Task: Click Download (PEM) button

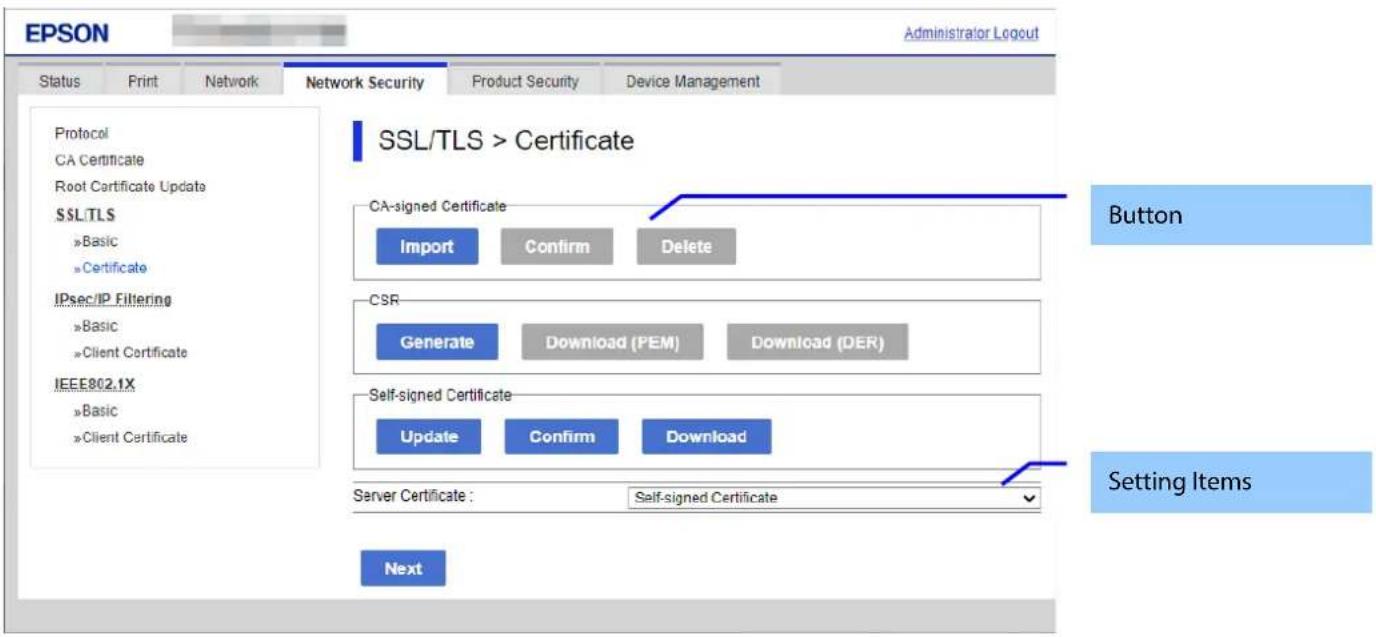Action: click(x=612, y=342)
